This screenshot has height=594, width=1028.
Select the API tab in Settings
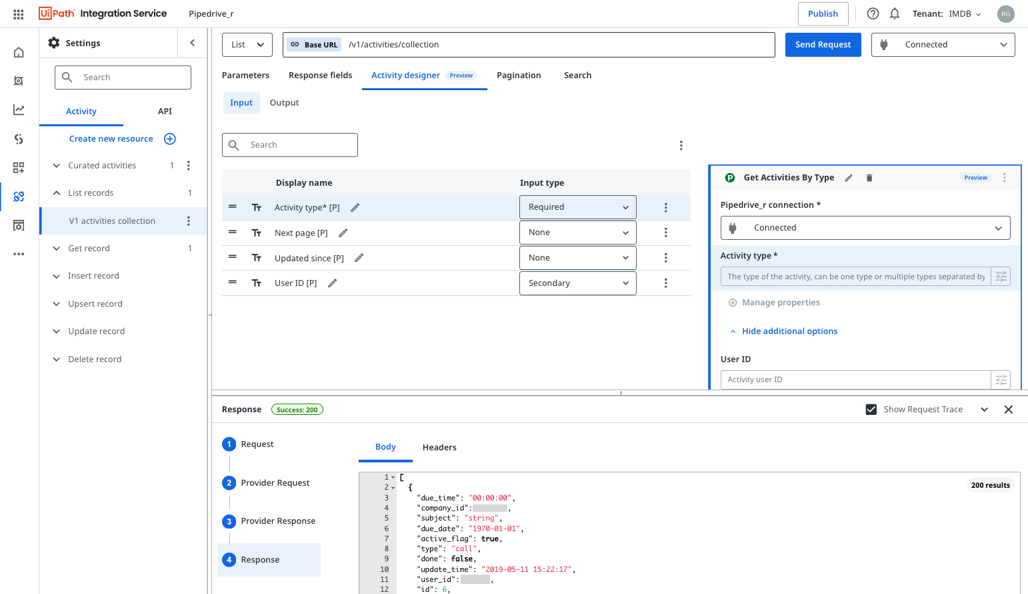[165, 111]
